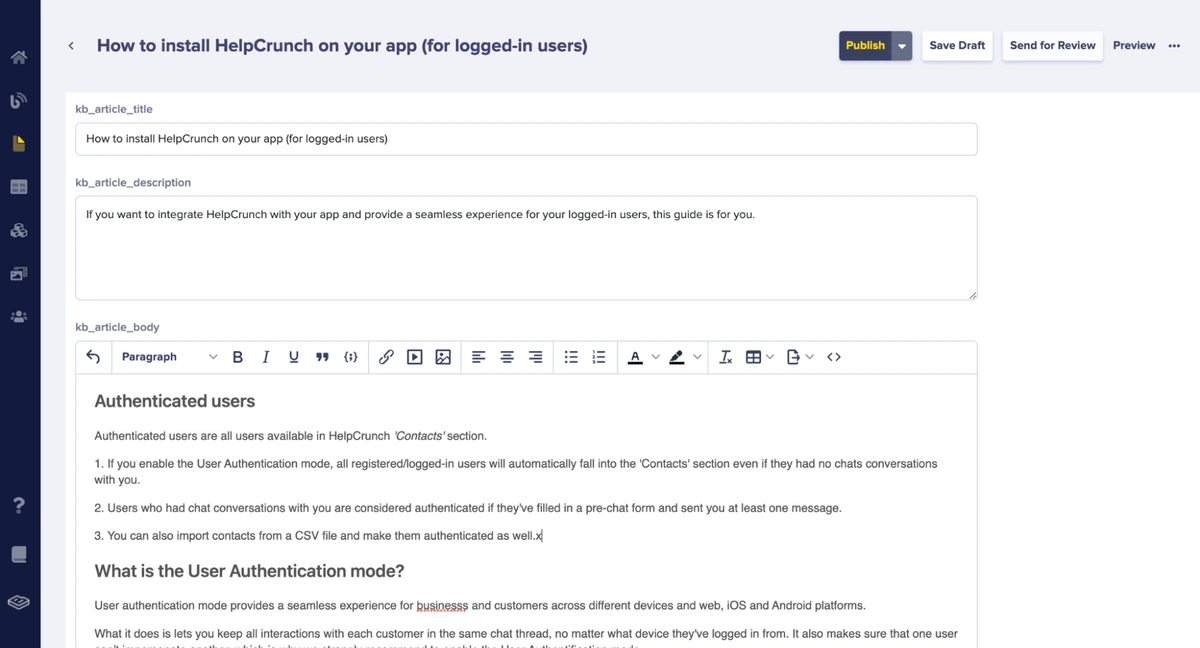1200x648 pixels.
Task: Toggle bold formatting
Action: 237,357
